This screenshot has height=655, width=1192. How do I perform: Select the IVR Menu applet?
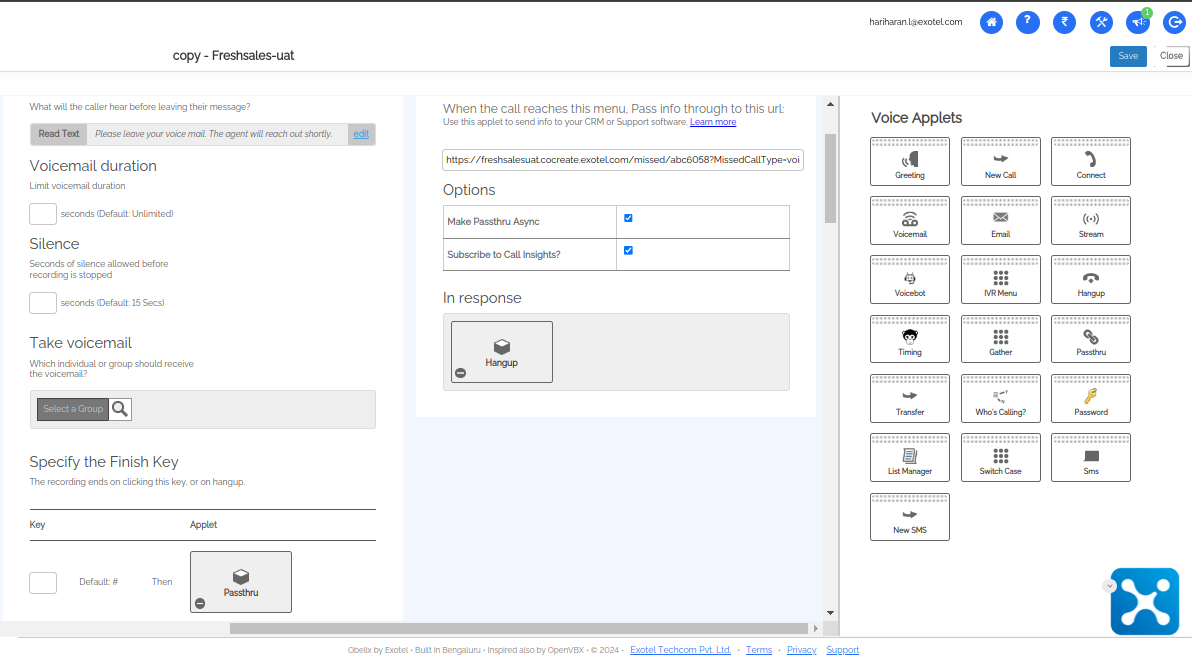[x=1000, y=280]
